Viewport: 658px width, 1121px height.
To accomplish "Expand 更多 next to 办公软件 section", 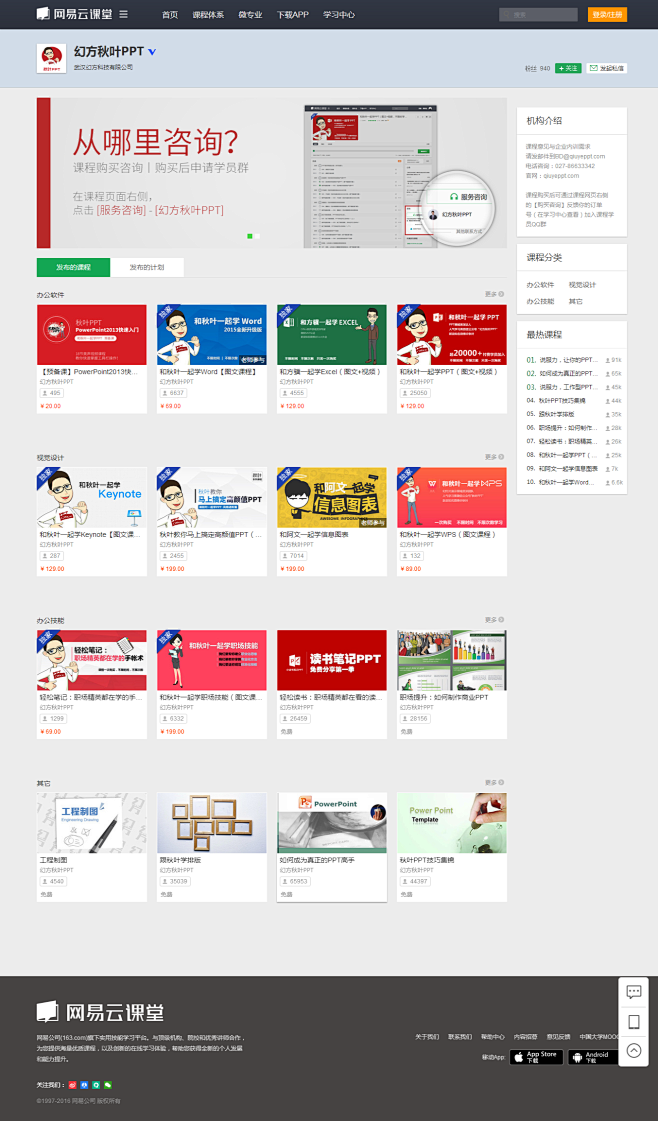I will pyautogui.click(x=492, y=294).
